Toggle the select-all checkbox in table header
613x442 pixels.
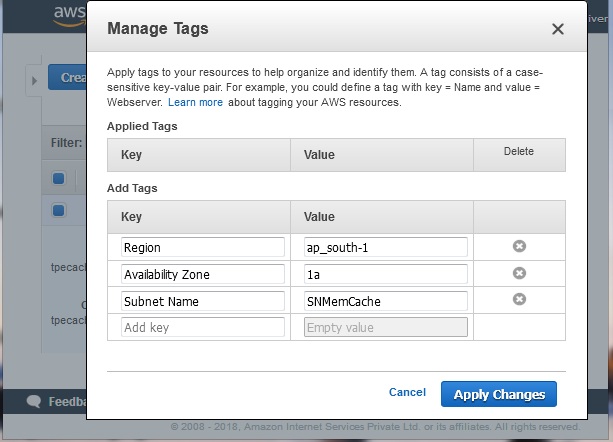click(x=59, y=179)
